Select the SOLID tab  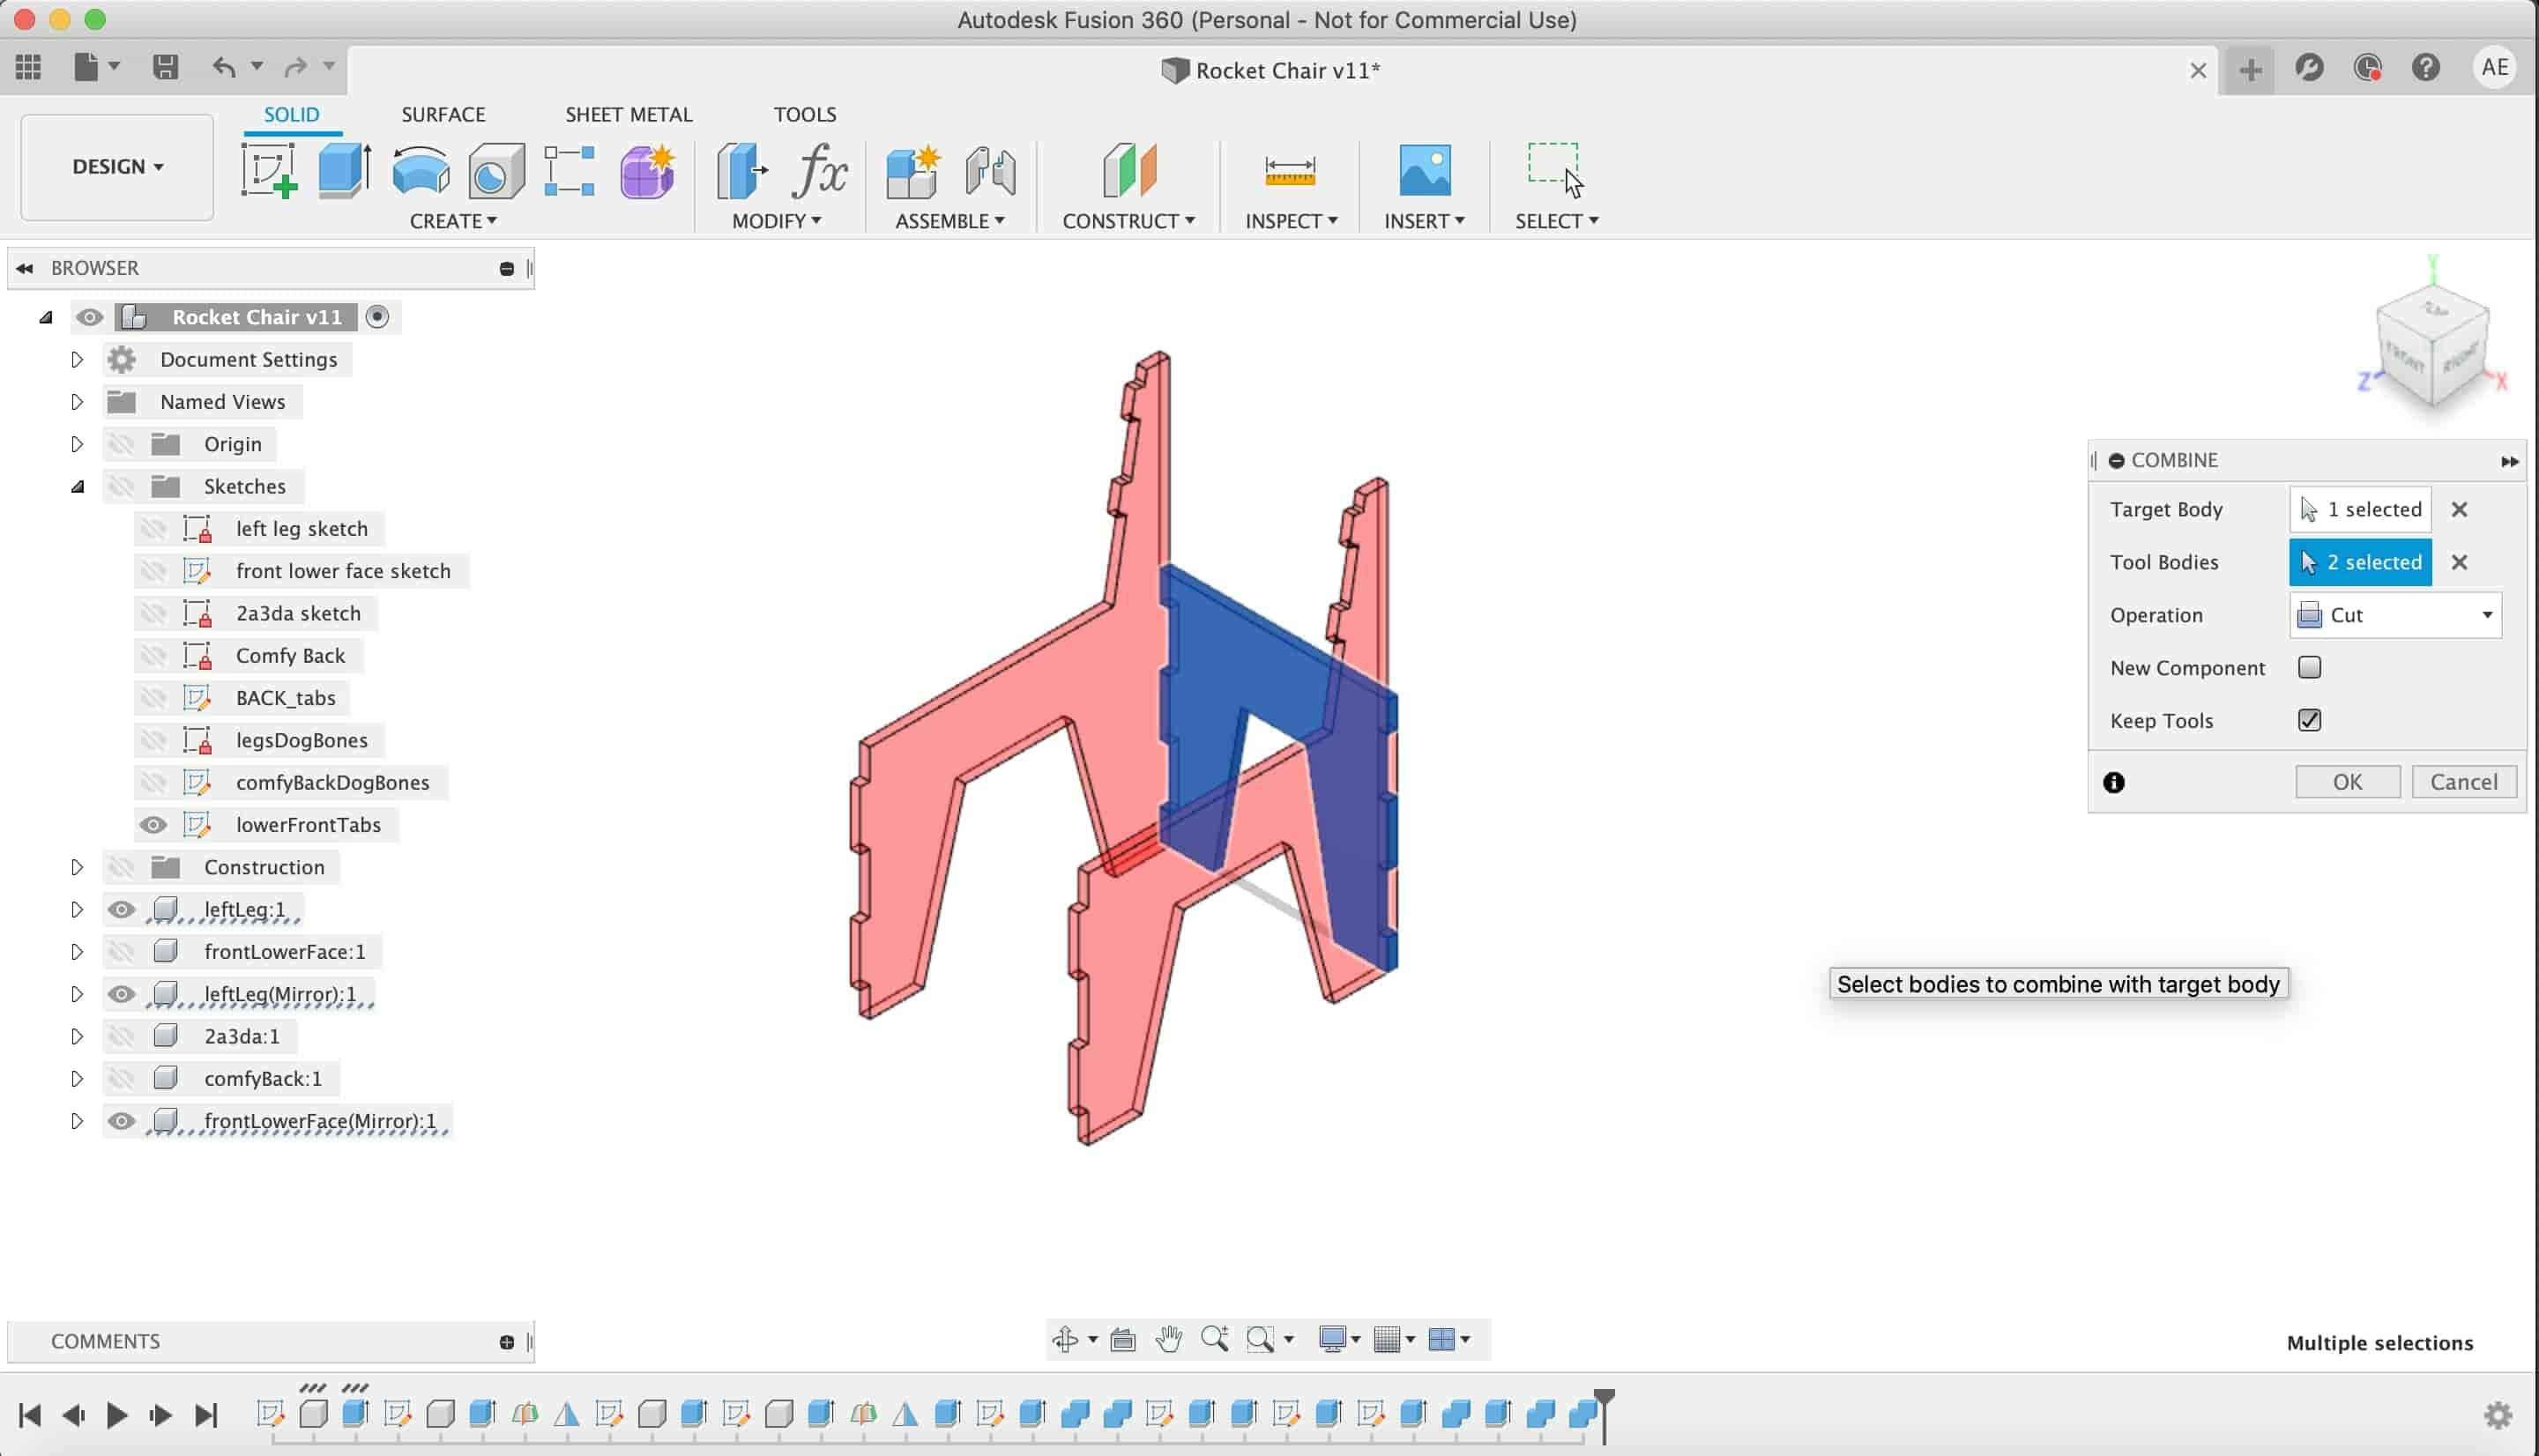pyautogui.click(x=291, y=114)
